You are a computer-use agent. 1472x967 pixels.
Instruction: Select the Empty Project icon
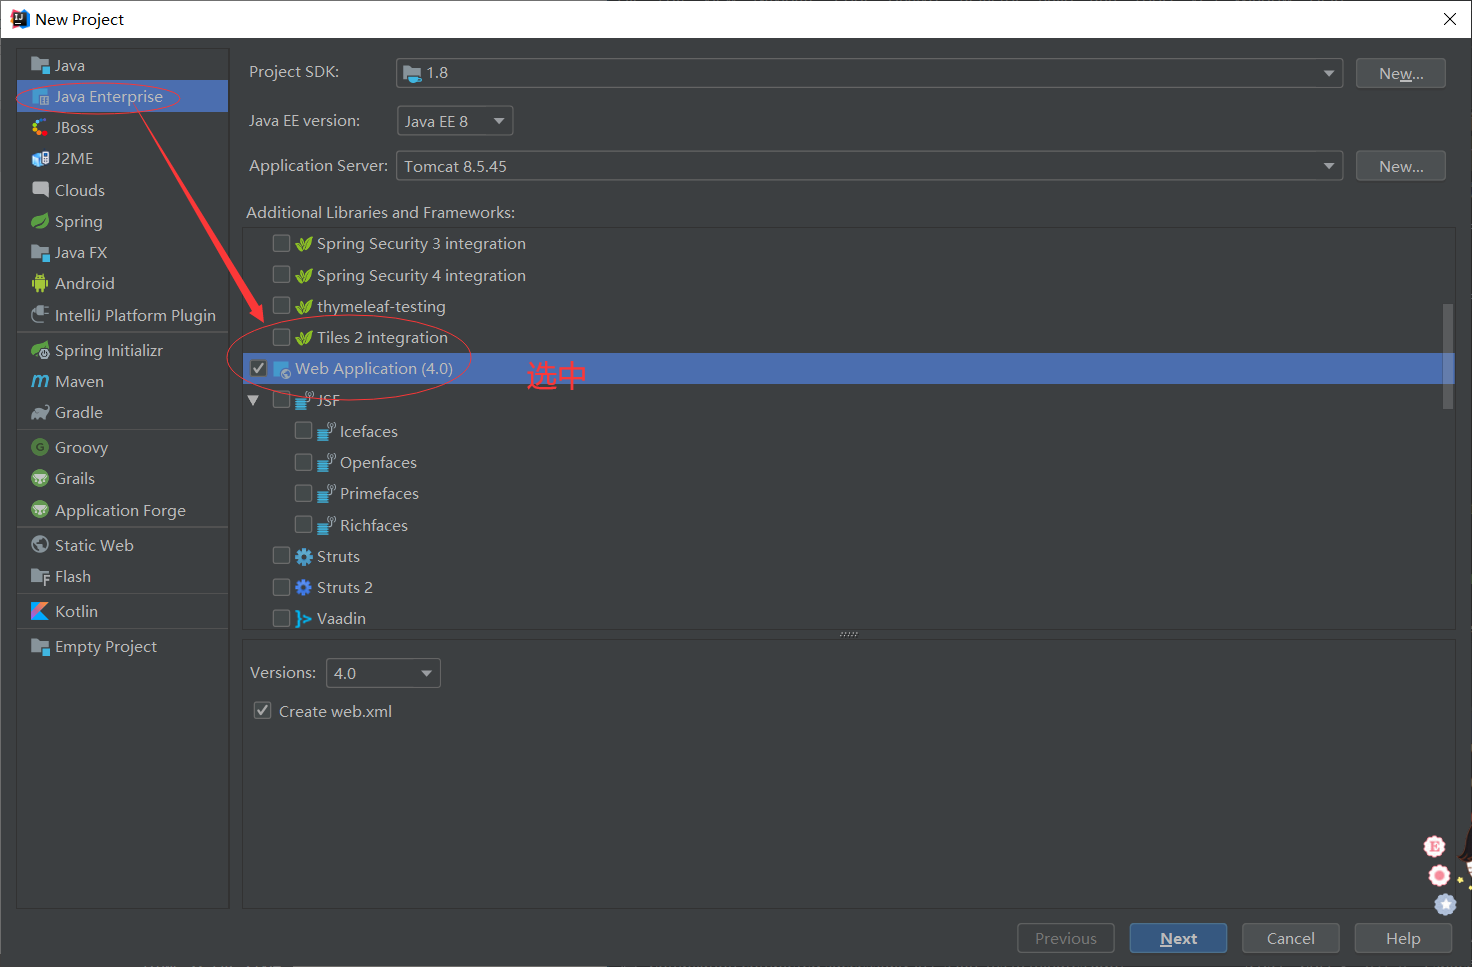point(40,646)
